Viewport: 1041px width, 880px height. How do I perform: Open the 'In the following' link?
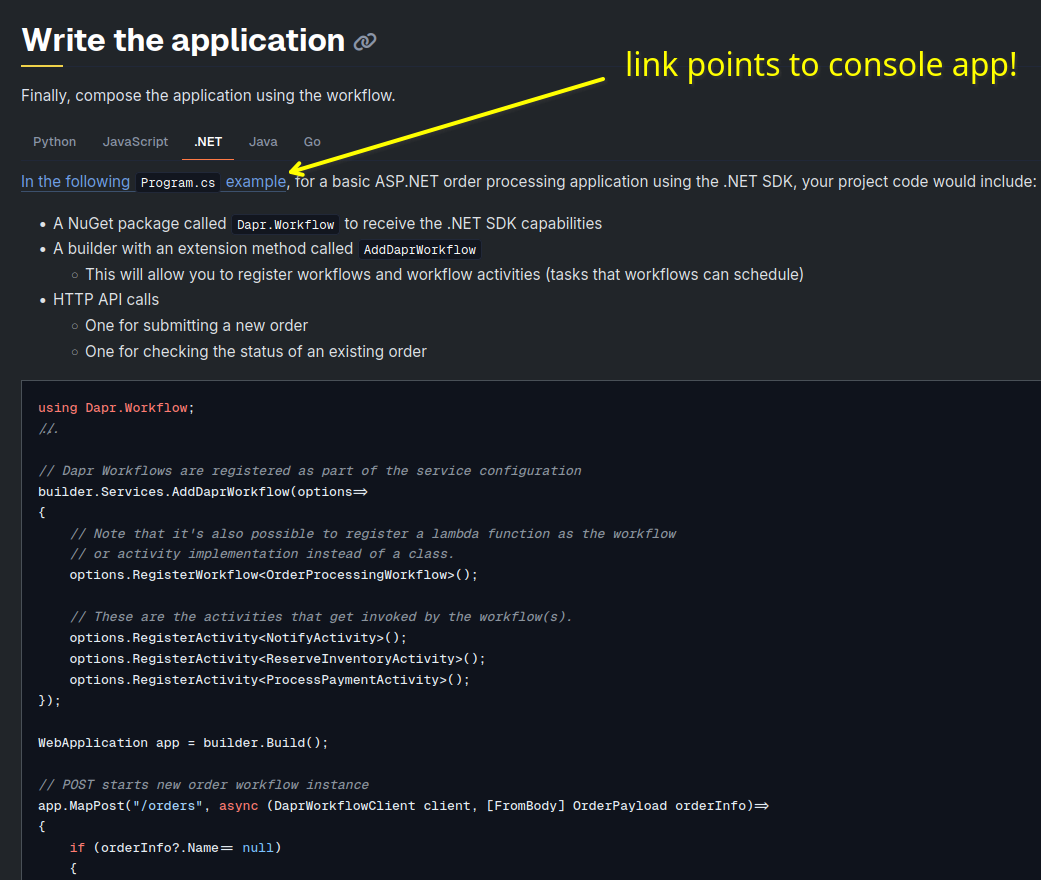click(76, 181)
